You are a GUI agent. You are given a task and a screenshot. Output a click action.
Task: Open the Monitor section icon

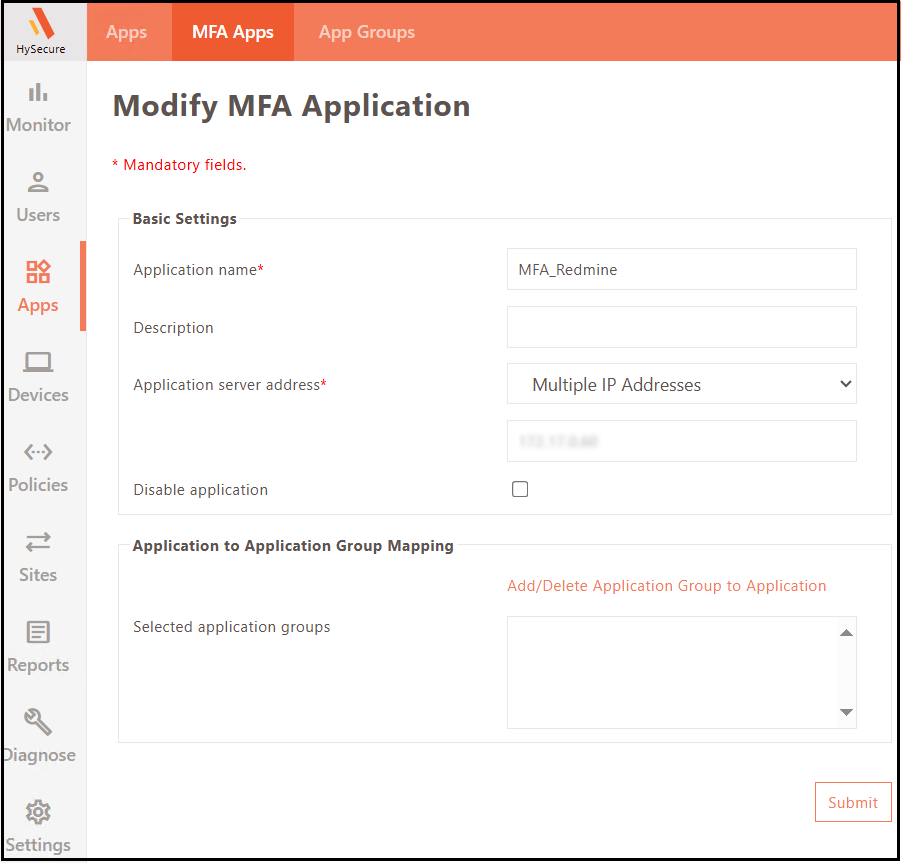click(38, 93)
